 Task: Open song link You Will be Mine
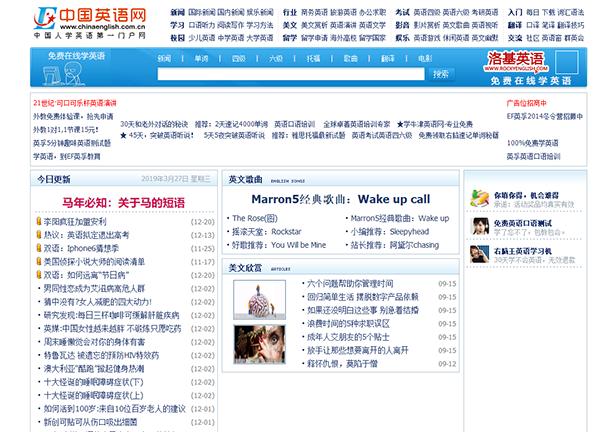coord(279,245)
